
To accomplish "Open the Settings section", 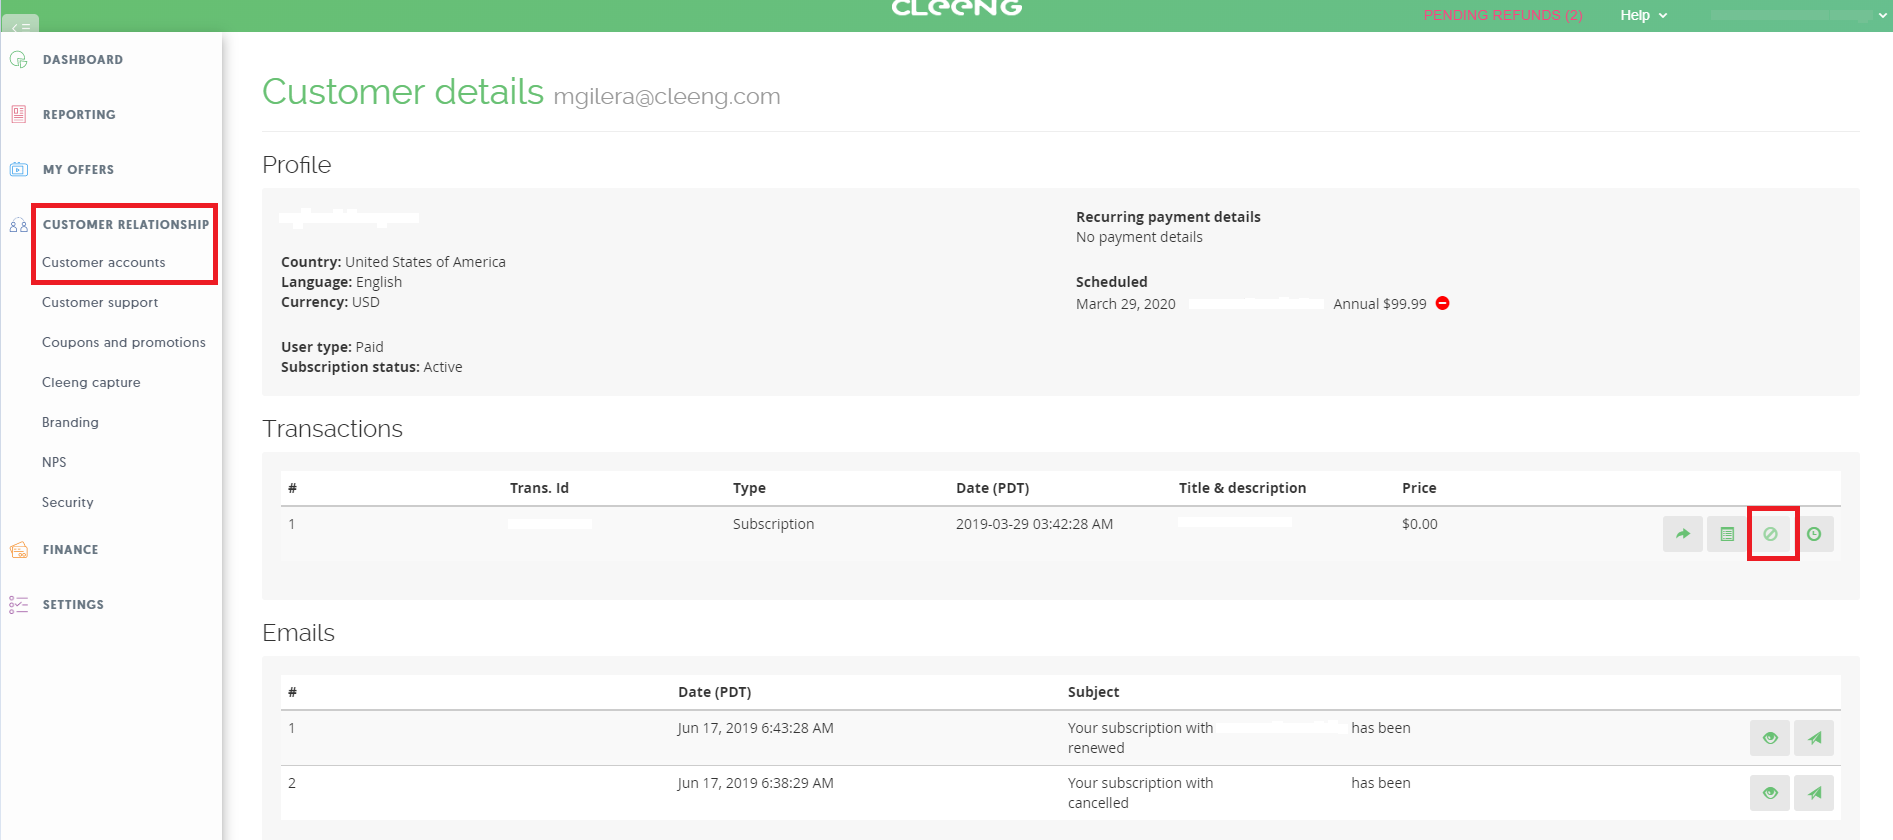I will pos(73,605).
